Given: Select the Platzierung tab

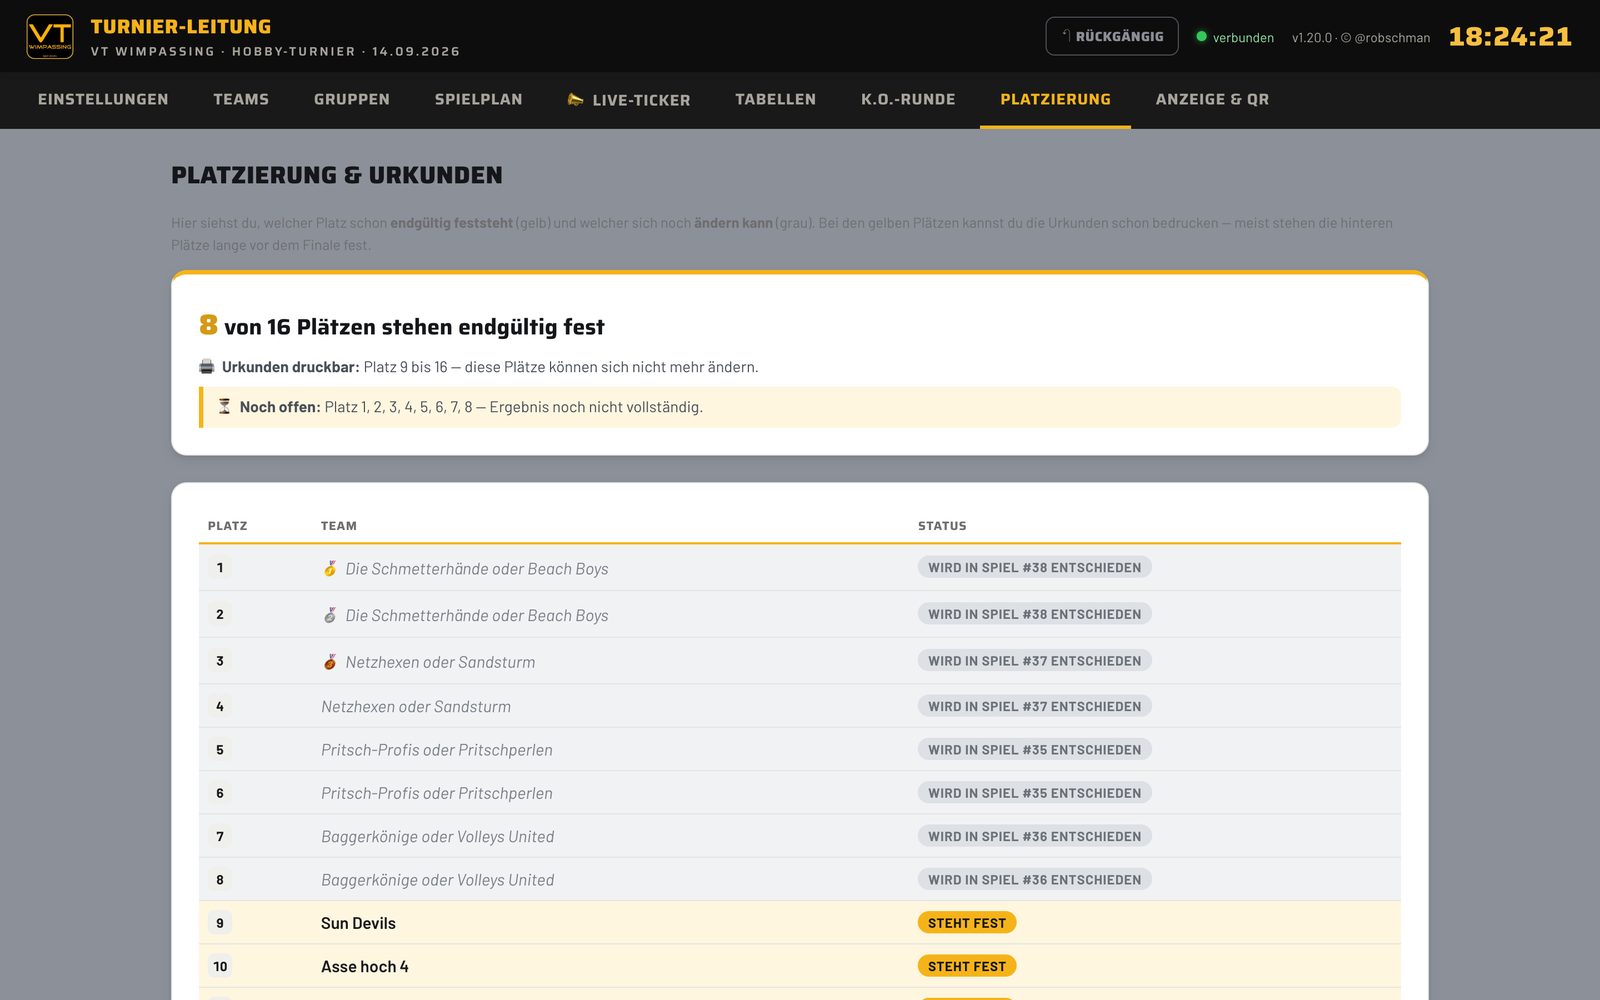Looking at the screenshot, I should (x=1055, y=99).
